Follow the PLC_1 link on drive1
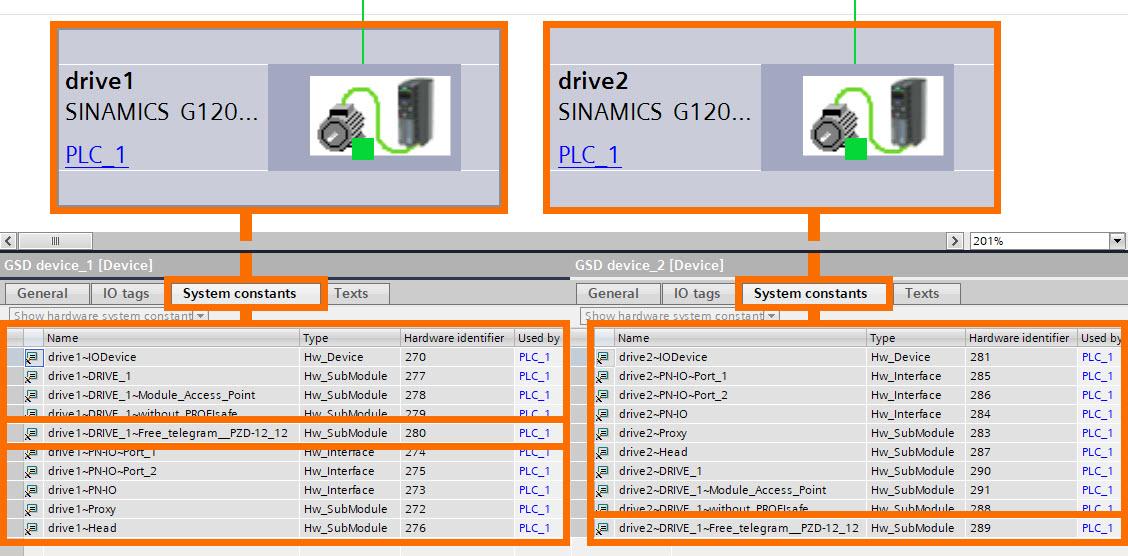This screenshot has height=556, width=1128. click(x=96, y=155)
